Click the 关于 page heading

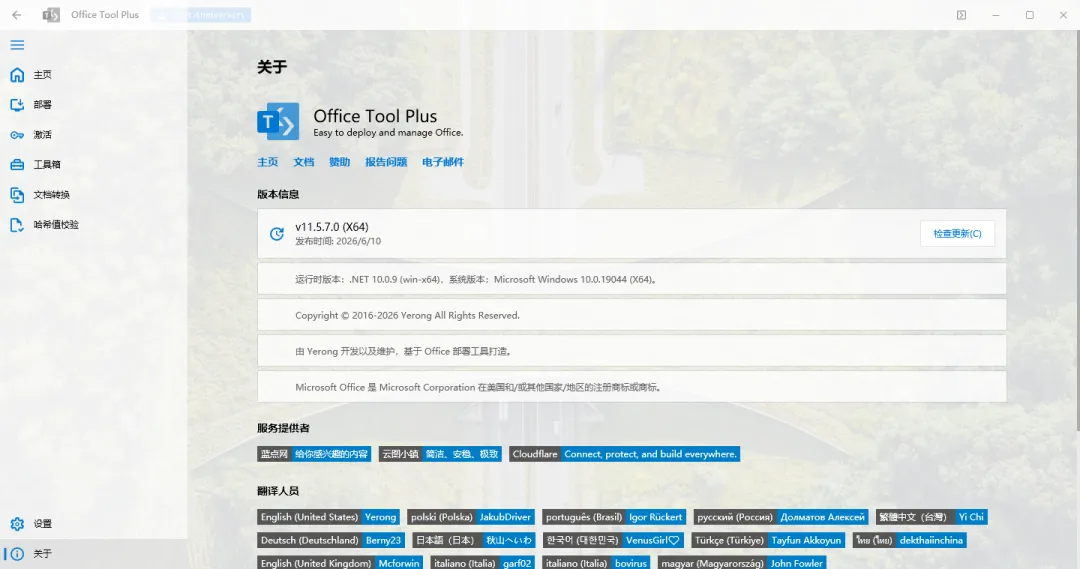coord(272,67)
